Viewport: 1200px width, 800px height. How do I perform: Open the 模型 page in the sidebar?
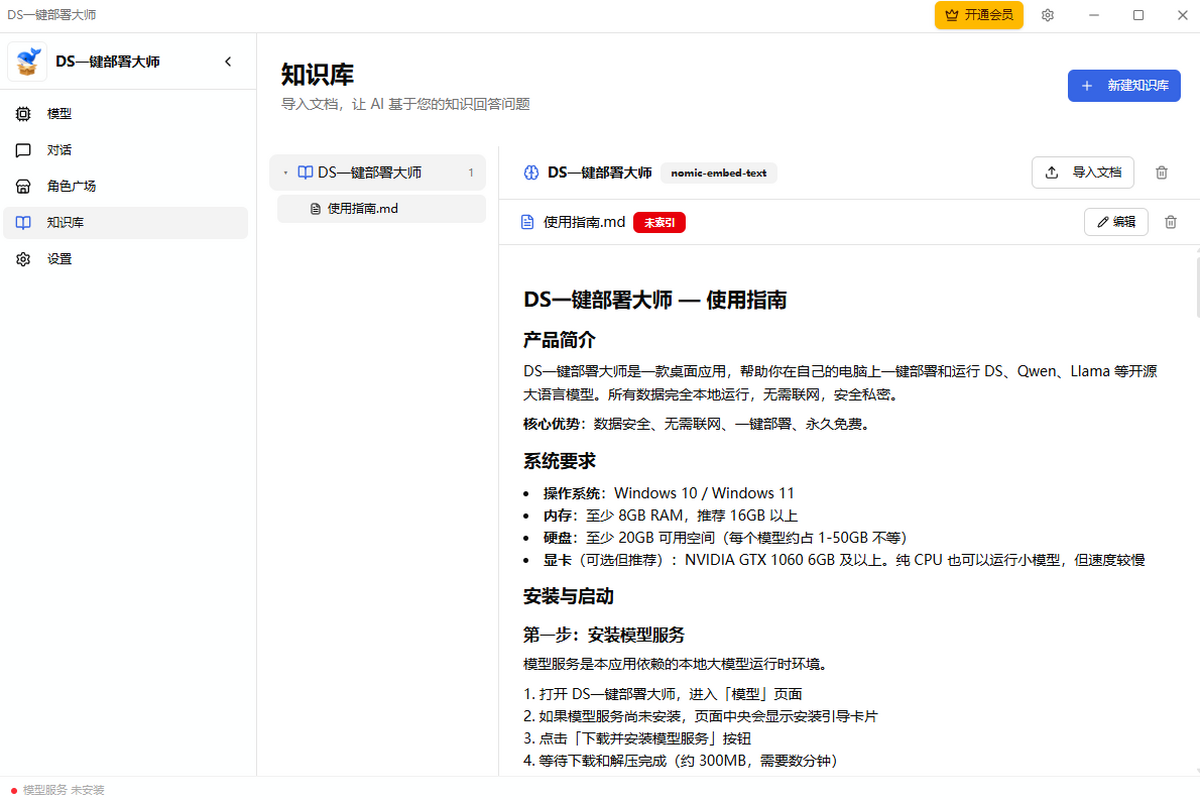[125, 114]
